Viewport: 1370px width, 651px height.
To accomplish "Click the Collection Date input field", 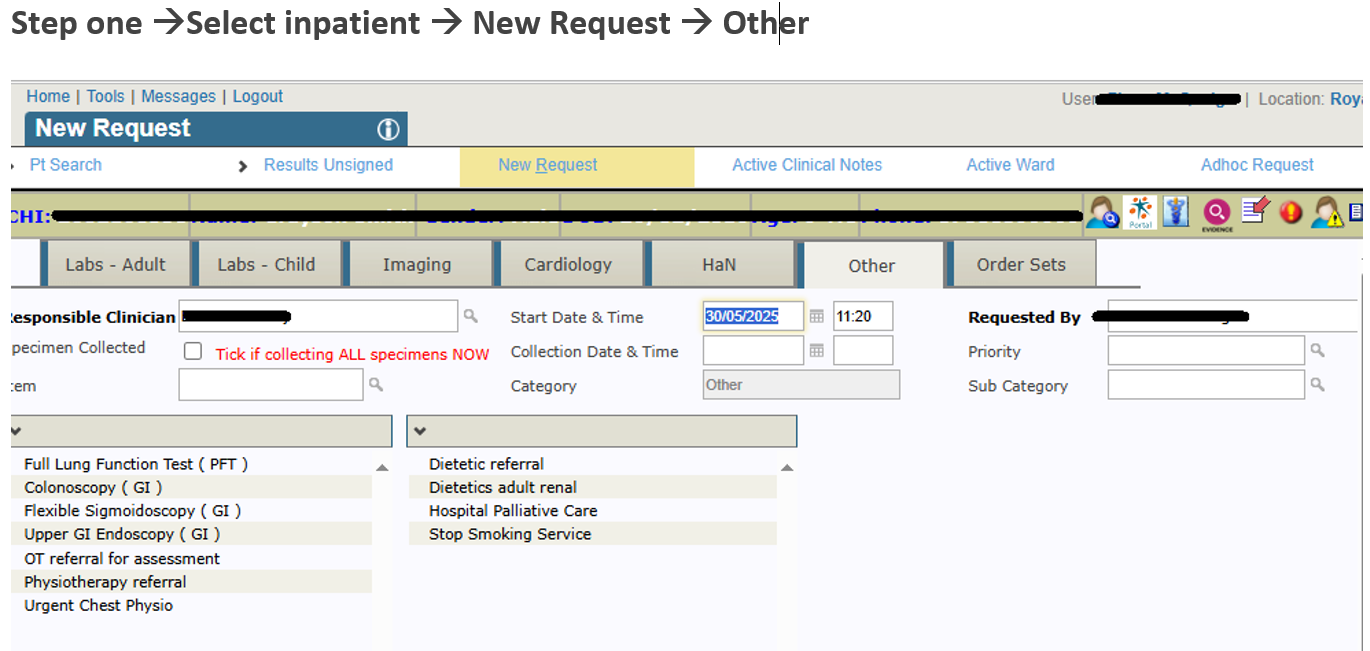I will pyautogui.click(x=753, y=351).
